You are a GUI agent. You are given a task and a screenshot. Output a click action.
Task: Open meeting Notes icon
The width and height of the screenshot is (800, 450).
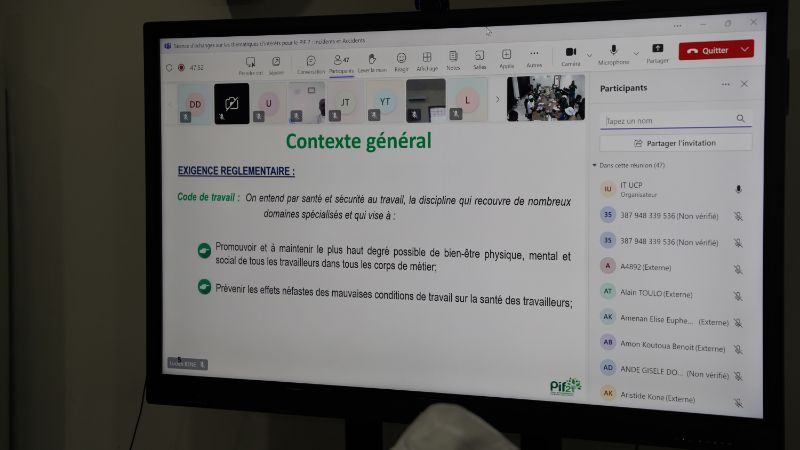point(453,58)
